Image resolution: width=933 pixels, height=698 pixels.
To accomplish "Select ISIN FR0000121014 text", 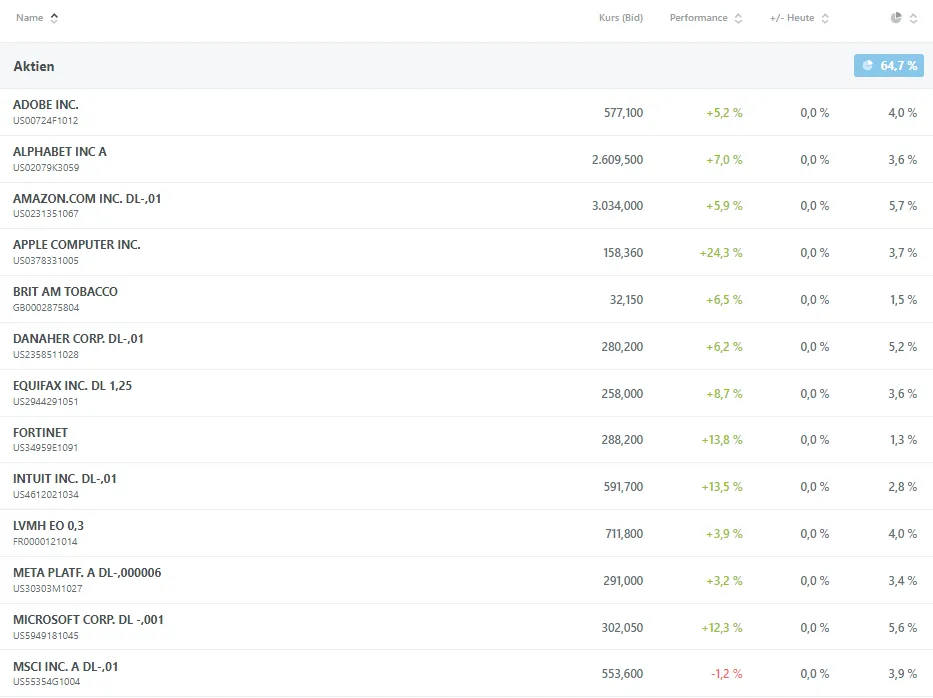I will tap(45, 542).
